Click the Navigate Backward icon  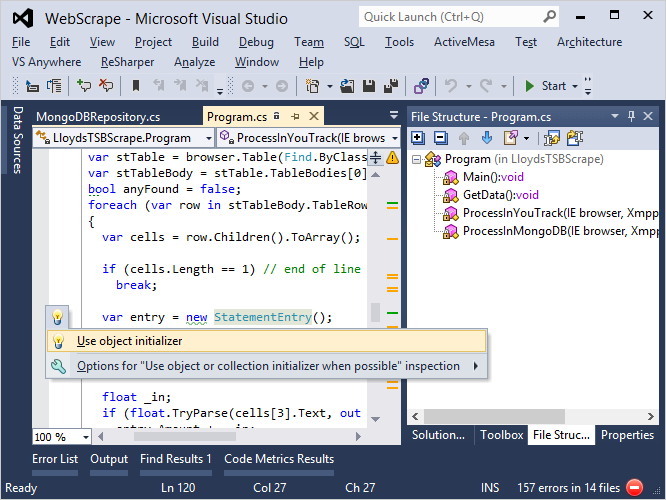pos(248,86)
